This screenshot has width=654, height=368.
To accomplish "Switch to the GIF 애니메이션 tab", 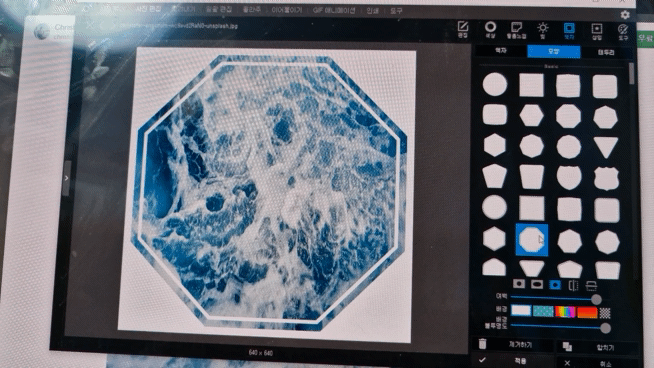I will click(334, 10).
